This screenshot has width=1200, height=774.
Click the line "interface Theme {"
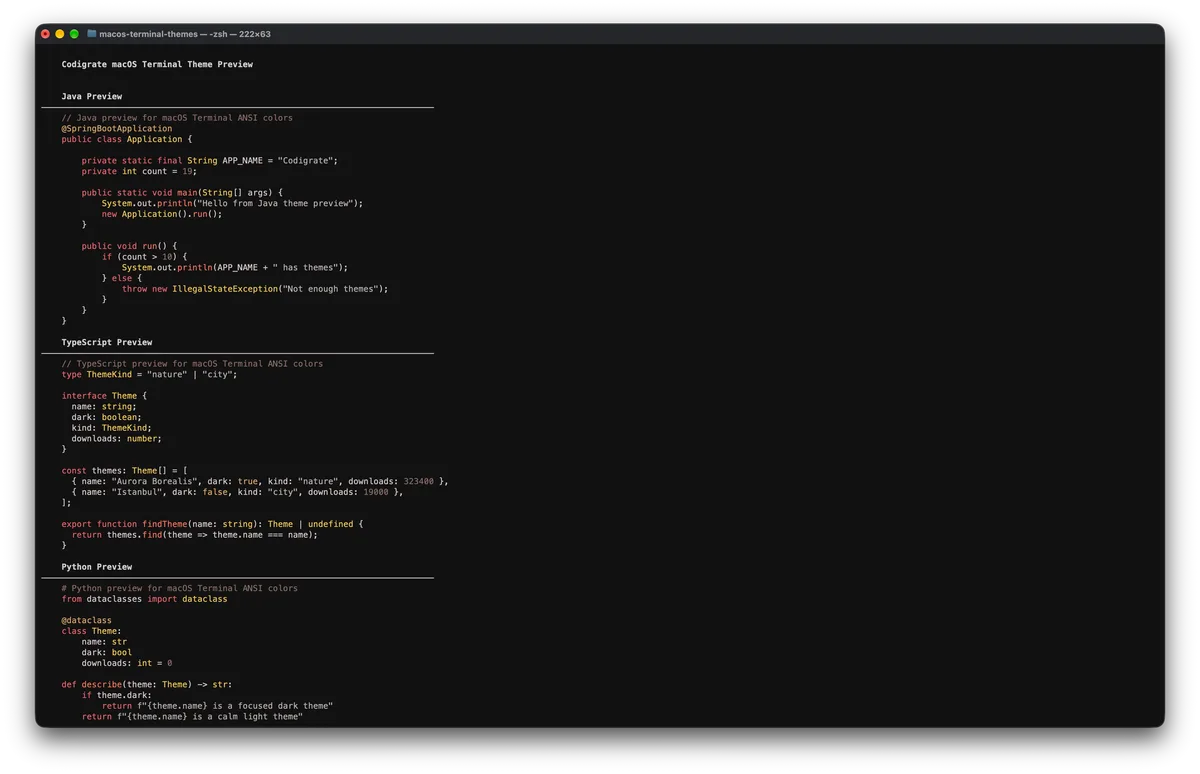coord(105,396)
